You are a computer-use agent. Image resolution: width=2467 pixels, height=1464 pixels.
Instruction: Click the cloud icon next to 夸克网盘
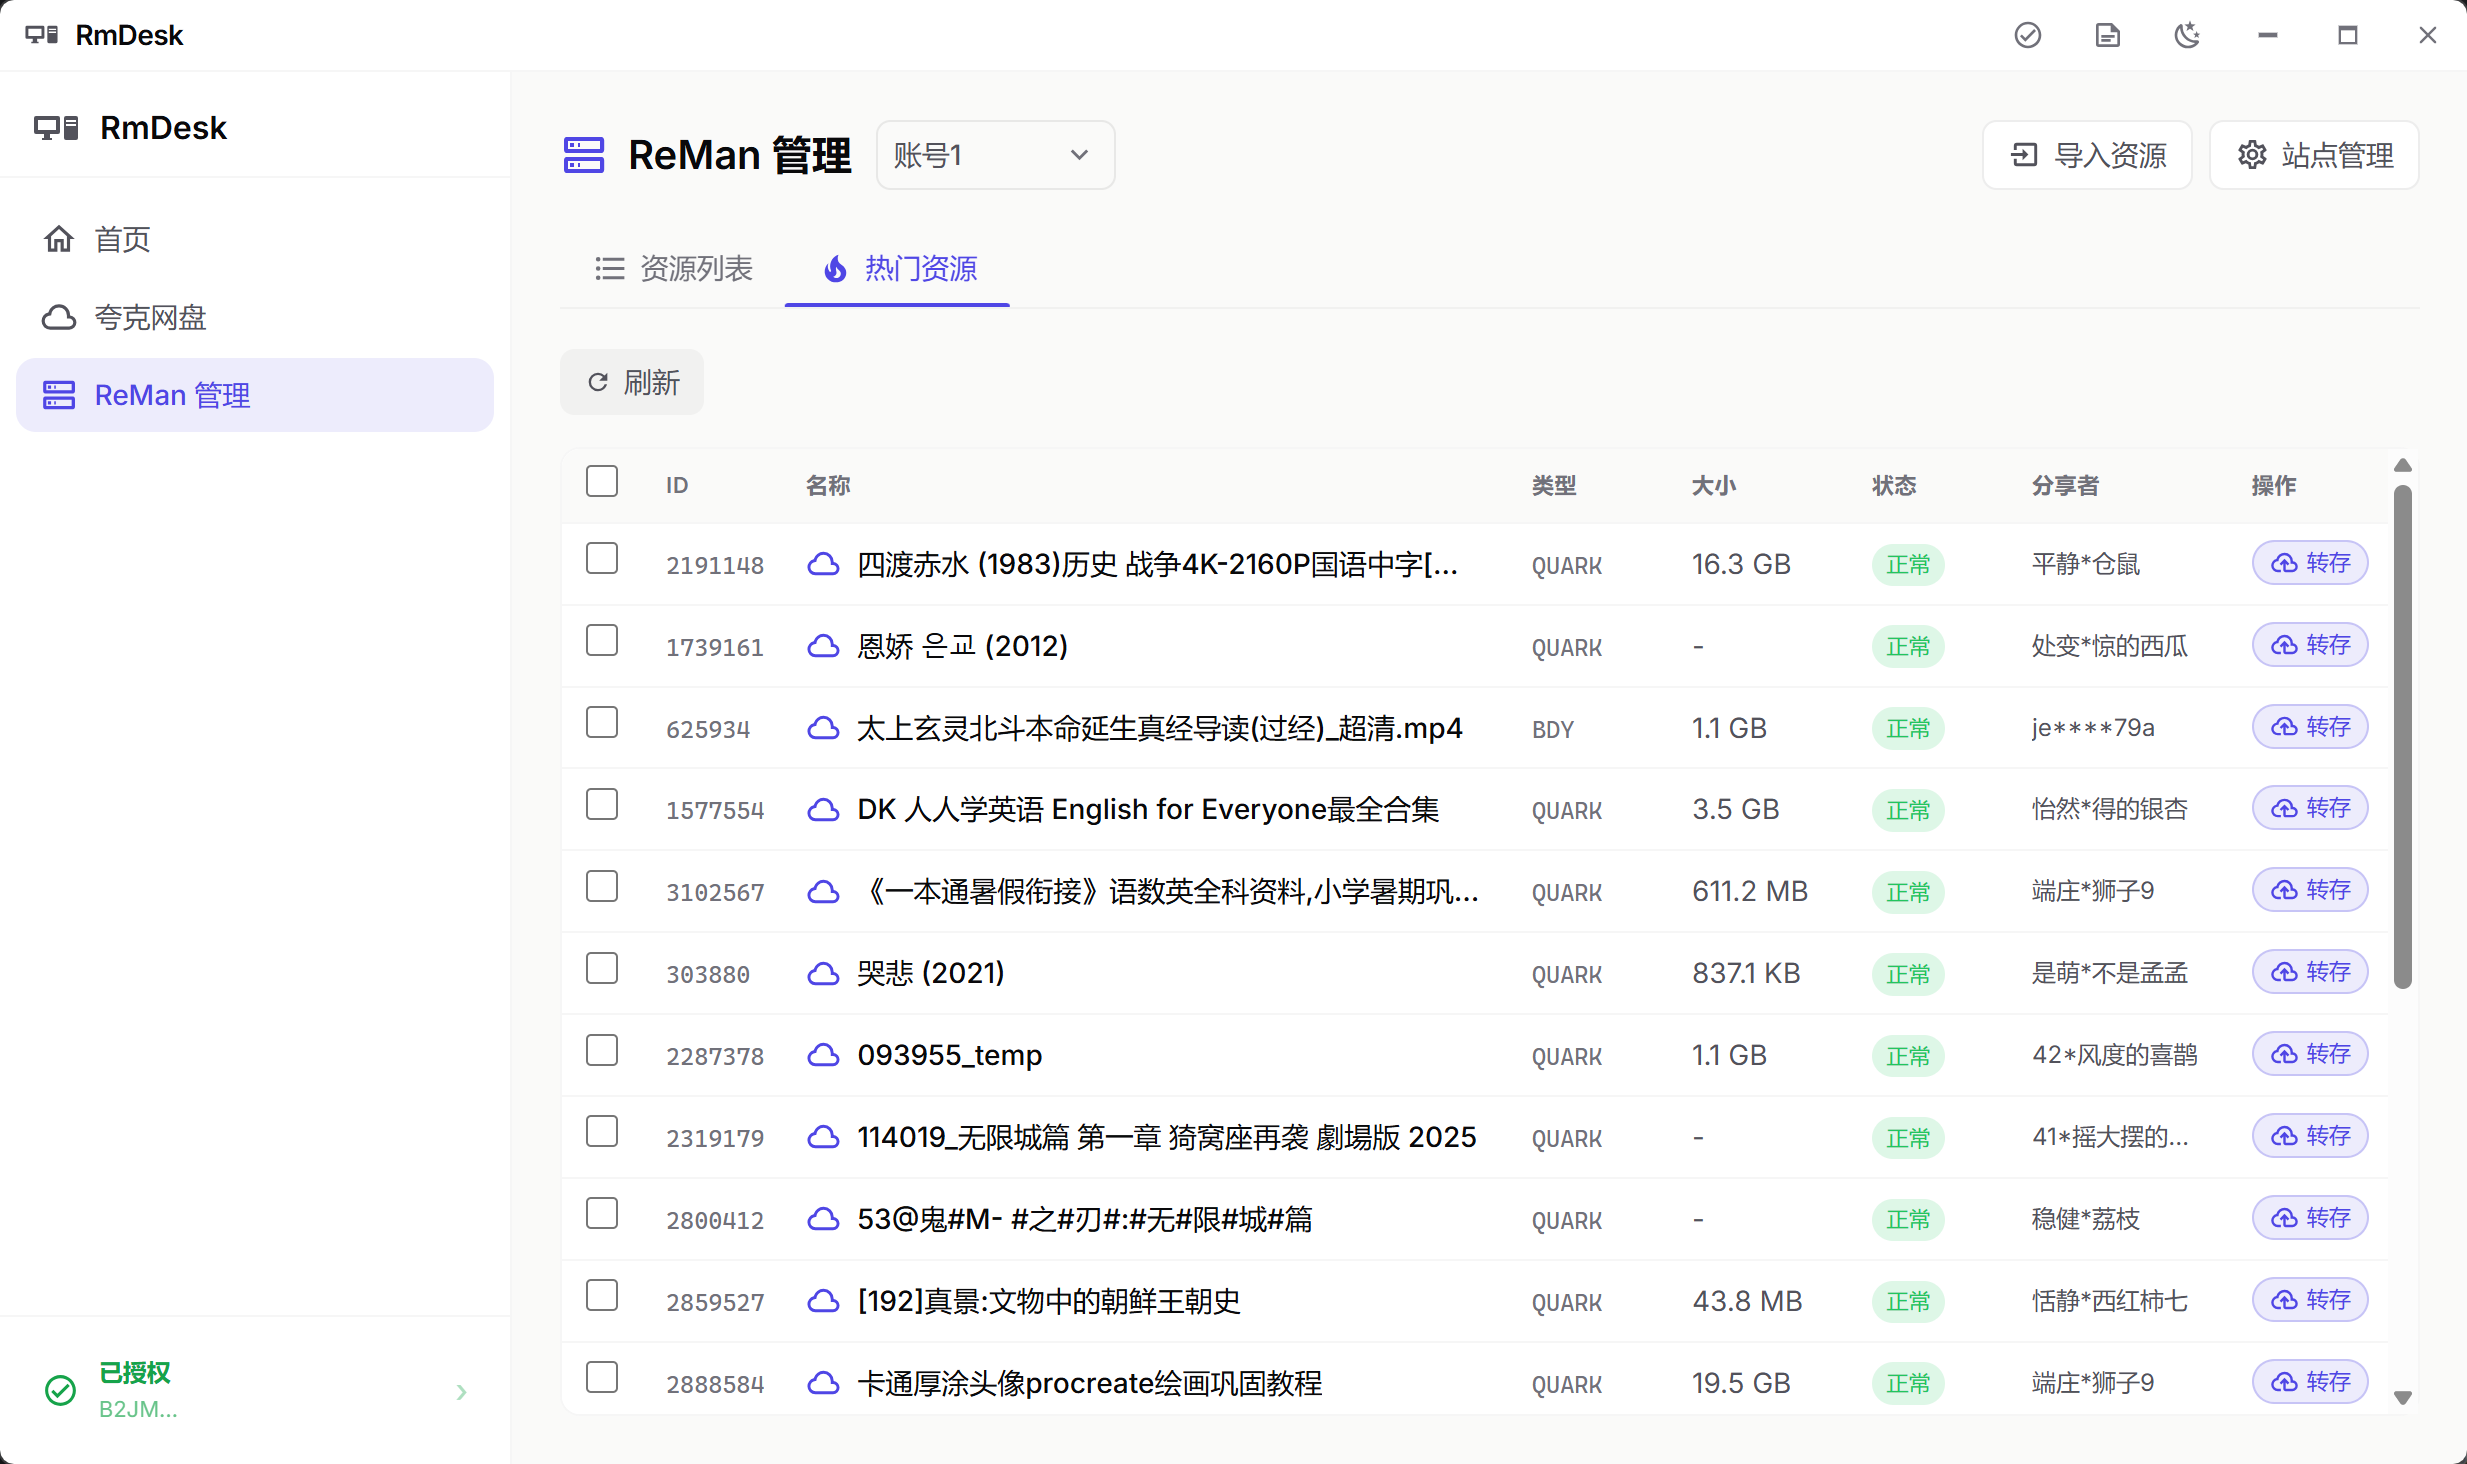coord(59,317)
